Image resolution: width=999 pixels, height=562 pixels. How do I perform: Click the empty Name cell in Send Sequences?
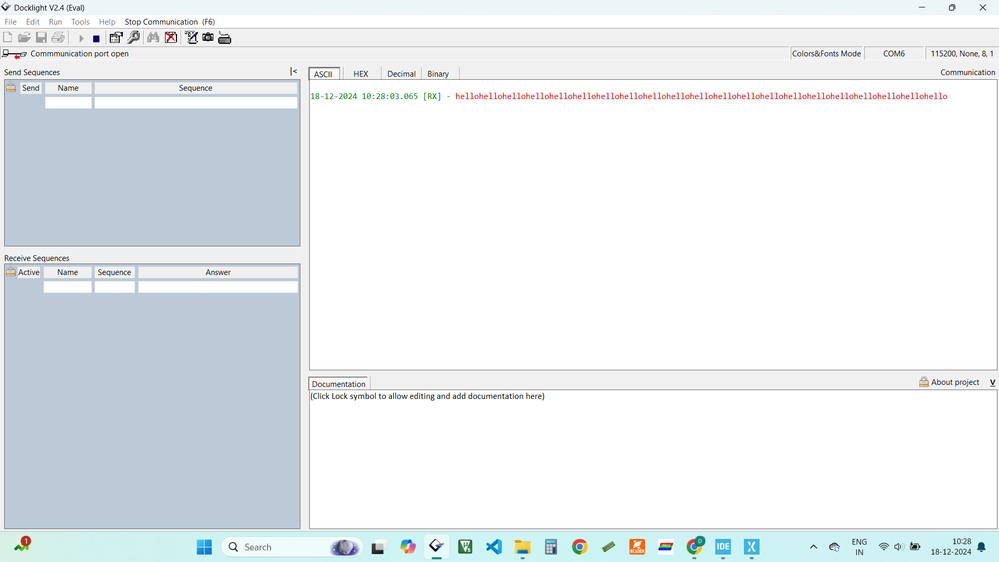pyautogui.click(x=68, y=102)
